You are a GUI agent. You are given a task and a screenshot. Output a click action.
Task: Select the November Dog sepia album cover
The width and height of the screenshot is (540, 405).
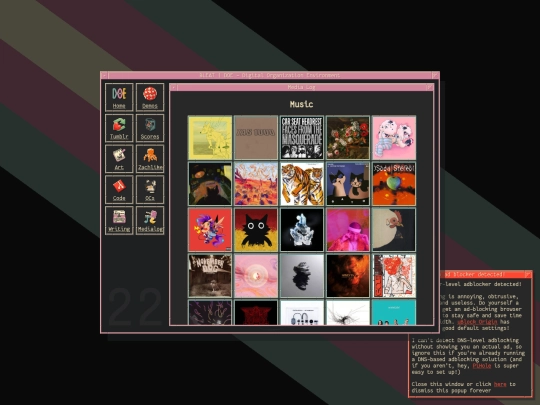pos(210,276)
